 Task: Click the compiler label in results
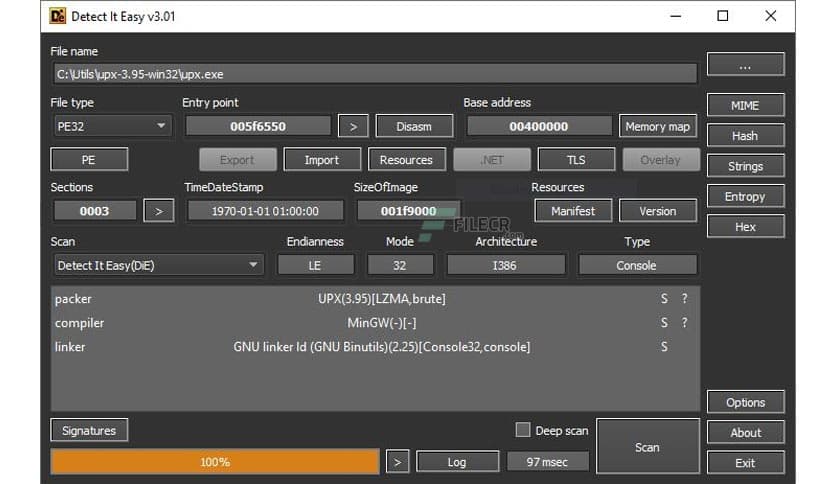point(79,322)
